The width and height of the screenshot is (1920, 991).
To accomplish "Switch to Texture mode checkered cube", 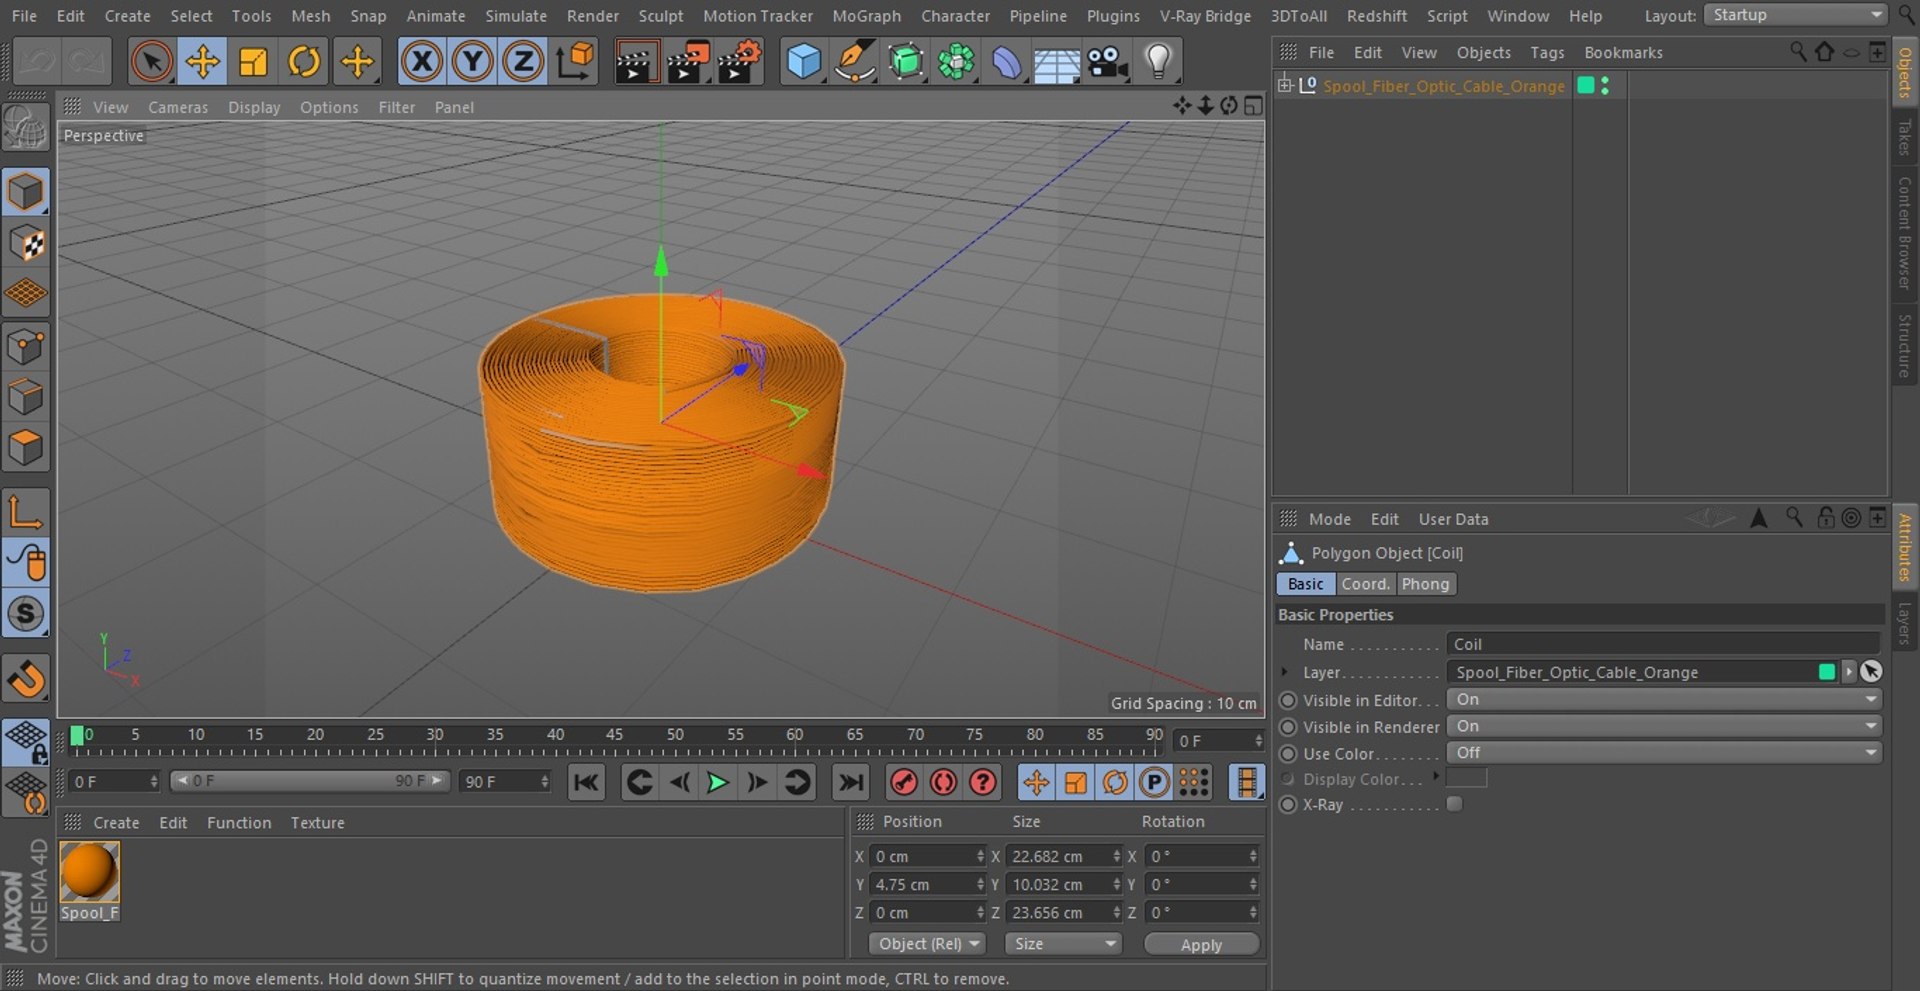I will click(x=26, y=243).
